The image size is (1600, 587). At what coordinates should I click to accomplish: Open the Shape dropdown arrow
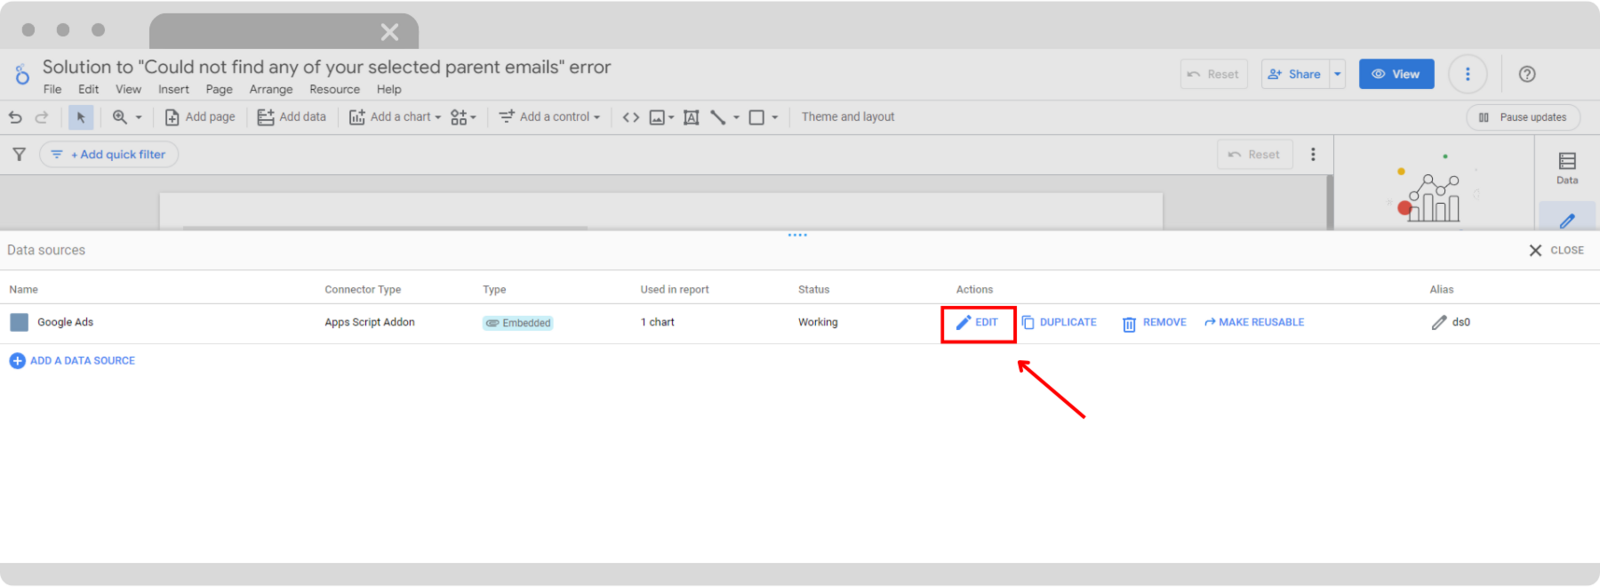click(775, 117)
